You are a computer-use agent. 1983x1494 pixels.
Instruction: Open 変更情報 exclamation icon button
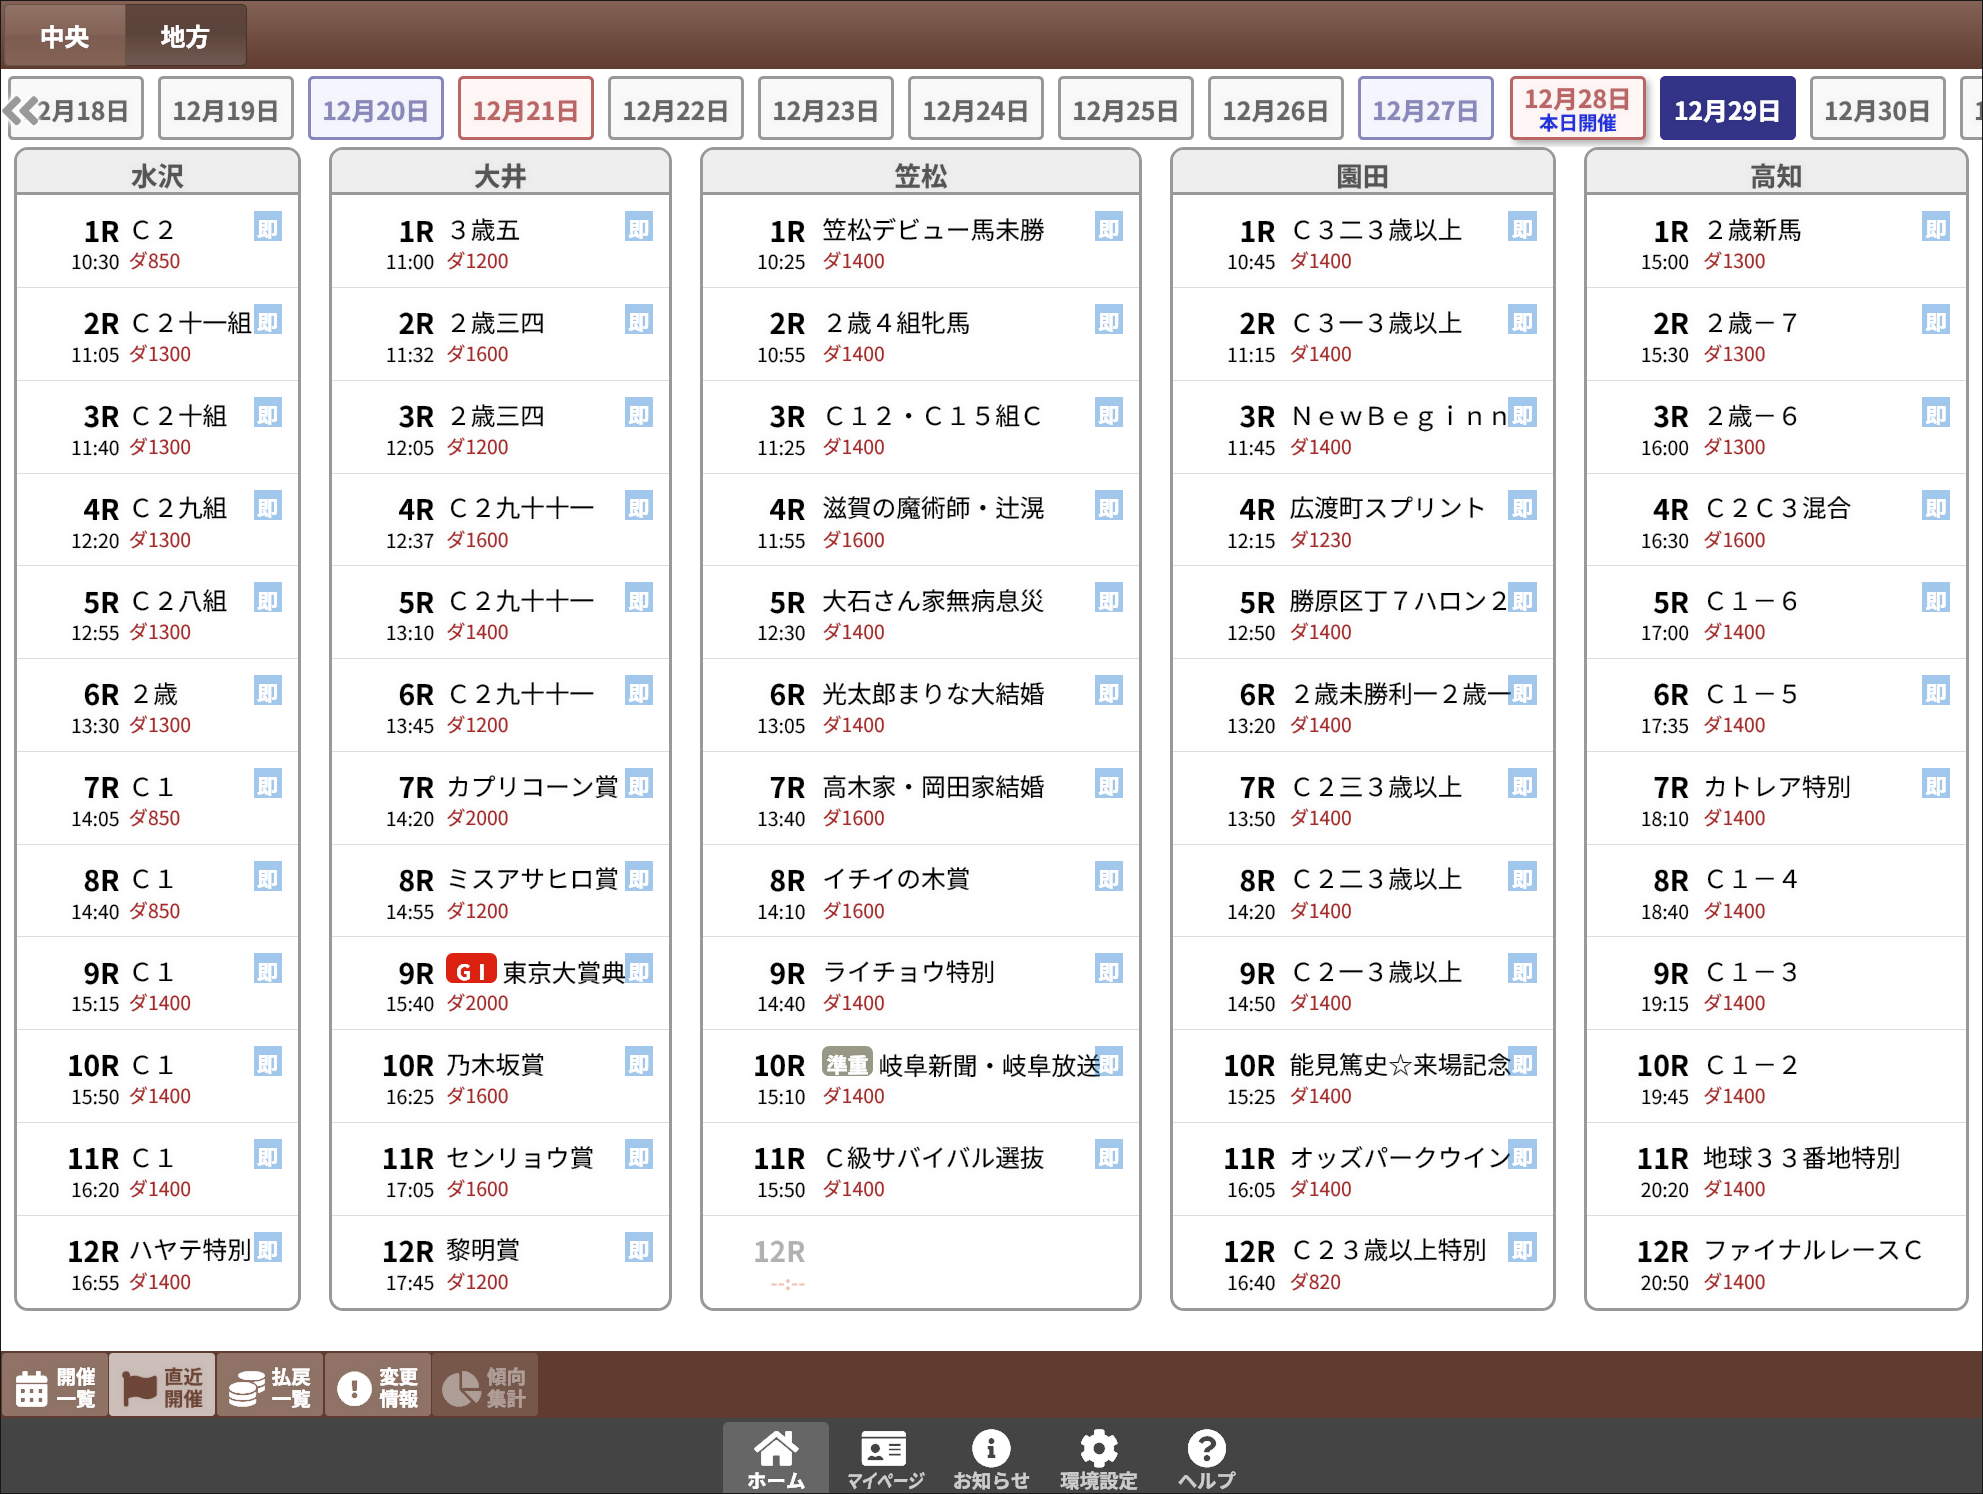(x=378, y=1387)
